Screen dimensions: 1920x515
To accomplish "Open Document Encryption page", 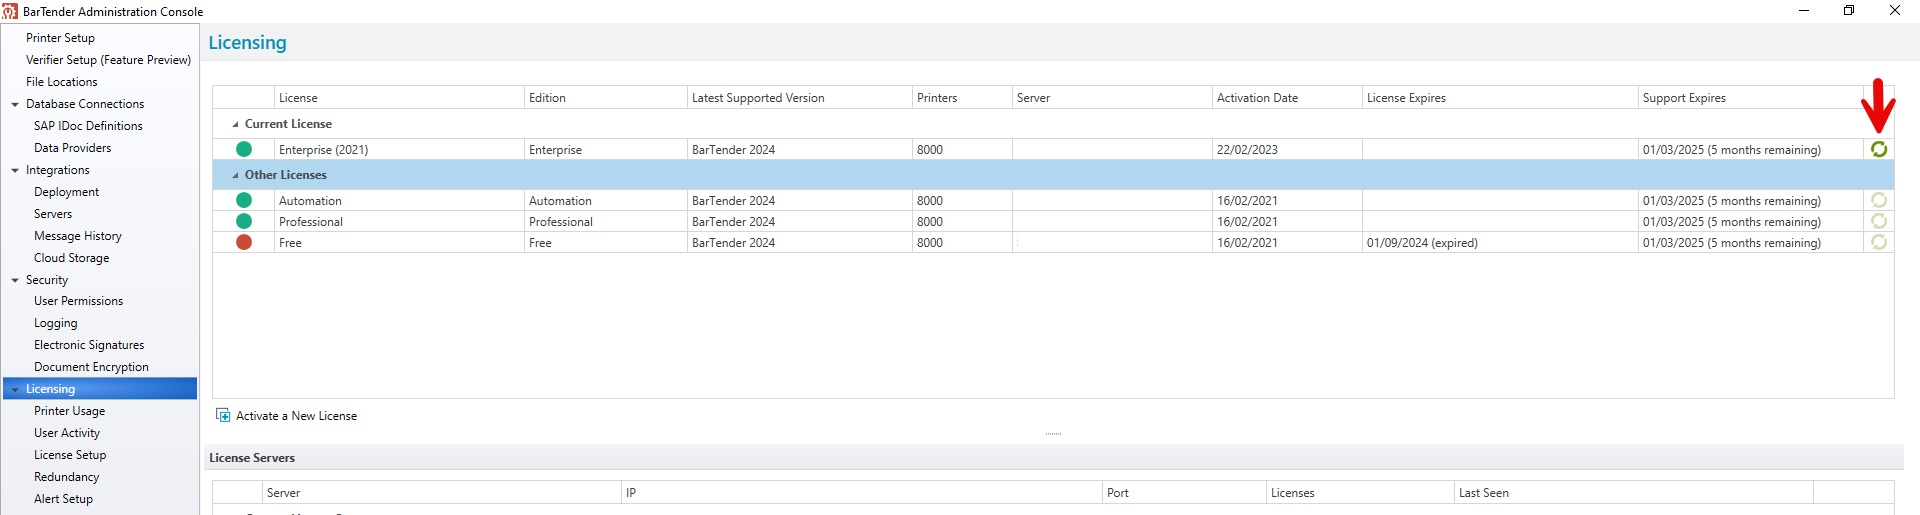I will click(91, 367).
